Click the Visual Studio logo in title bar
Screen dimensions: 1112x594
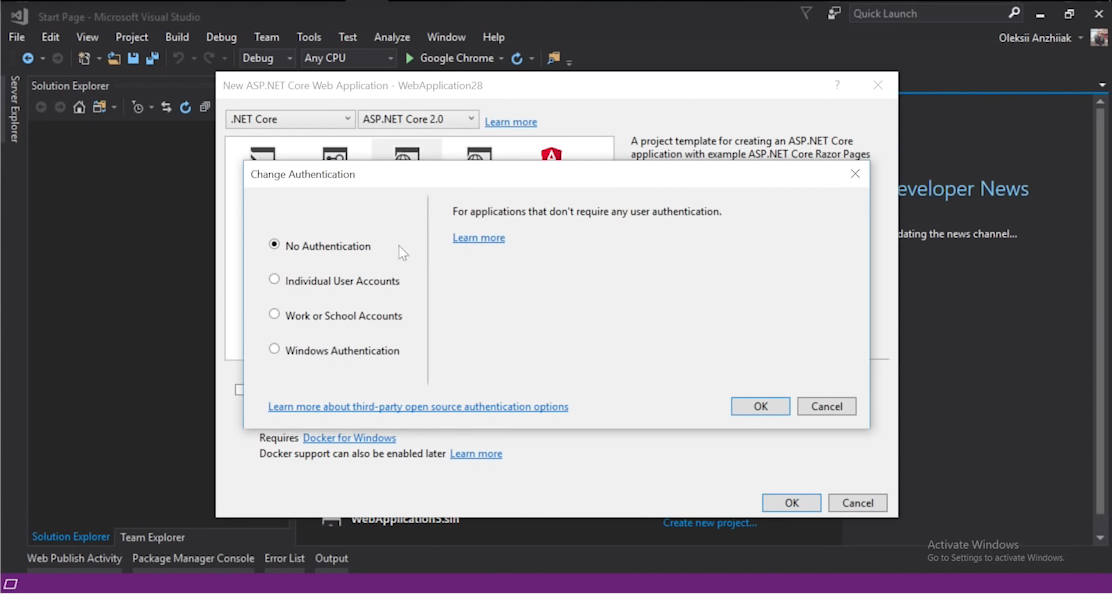[x=19, y=16]
